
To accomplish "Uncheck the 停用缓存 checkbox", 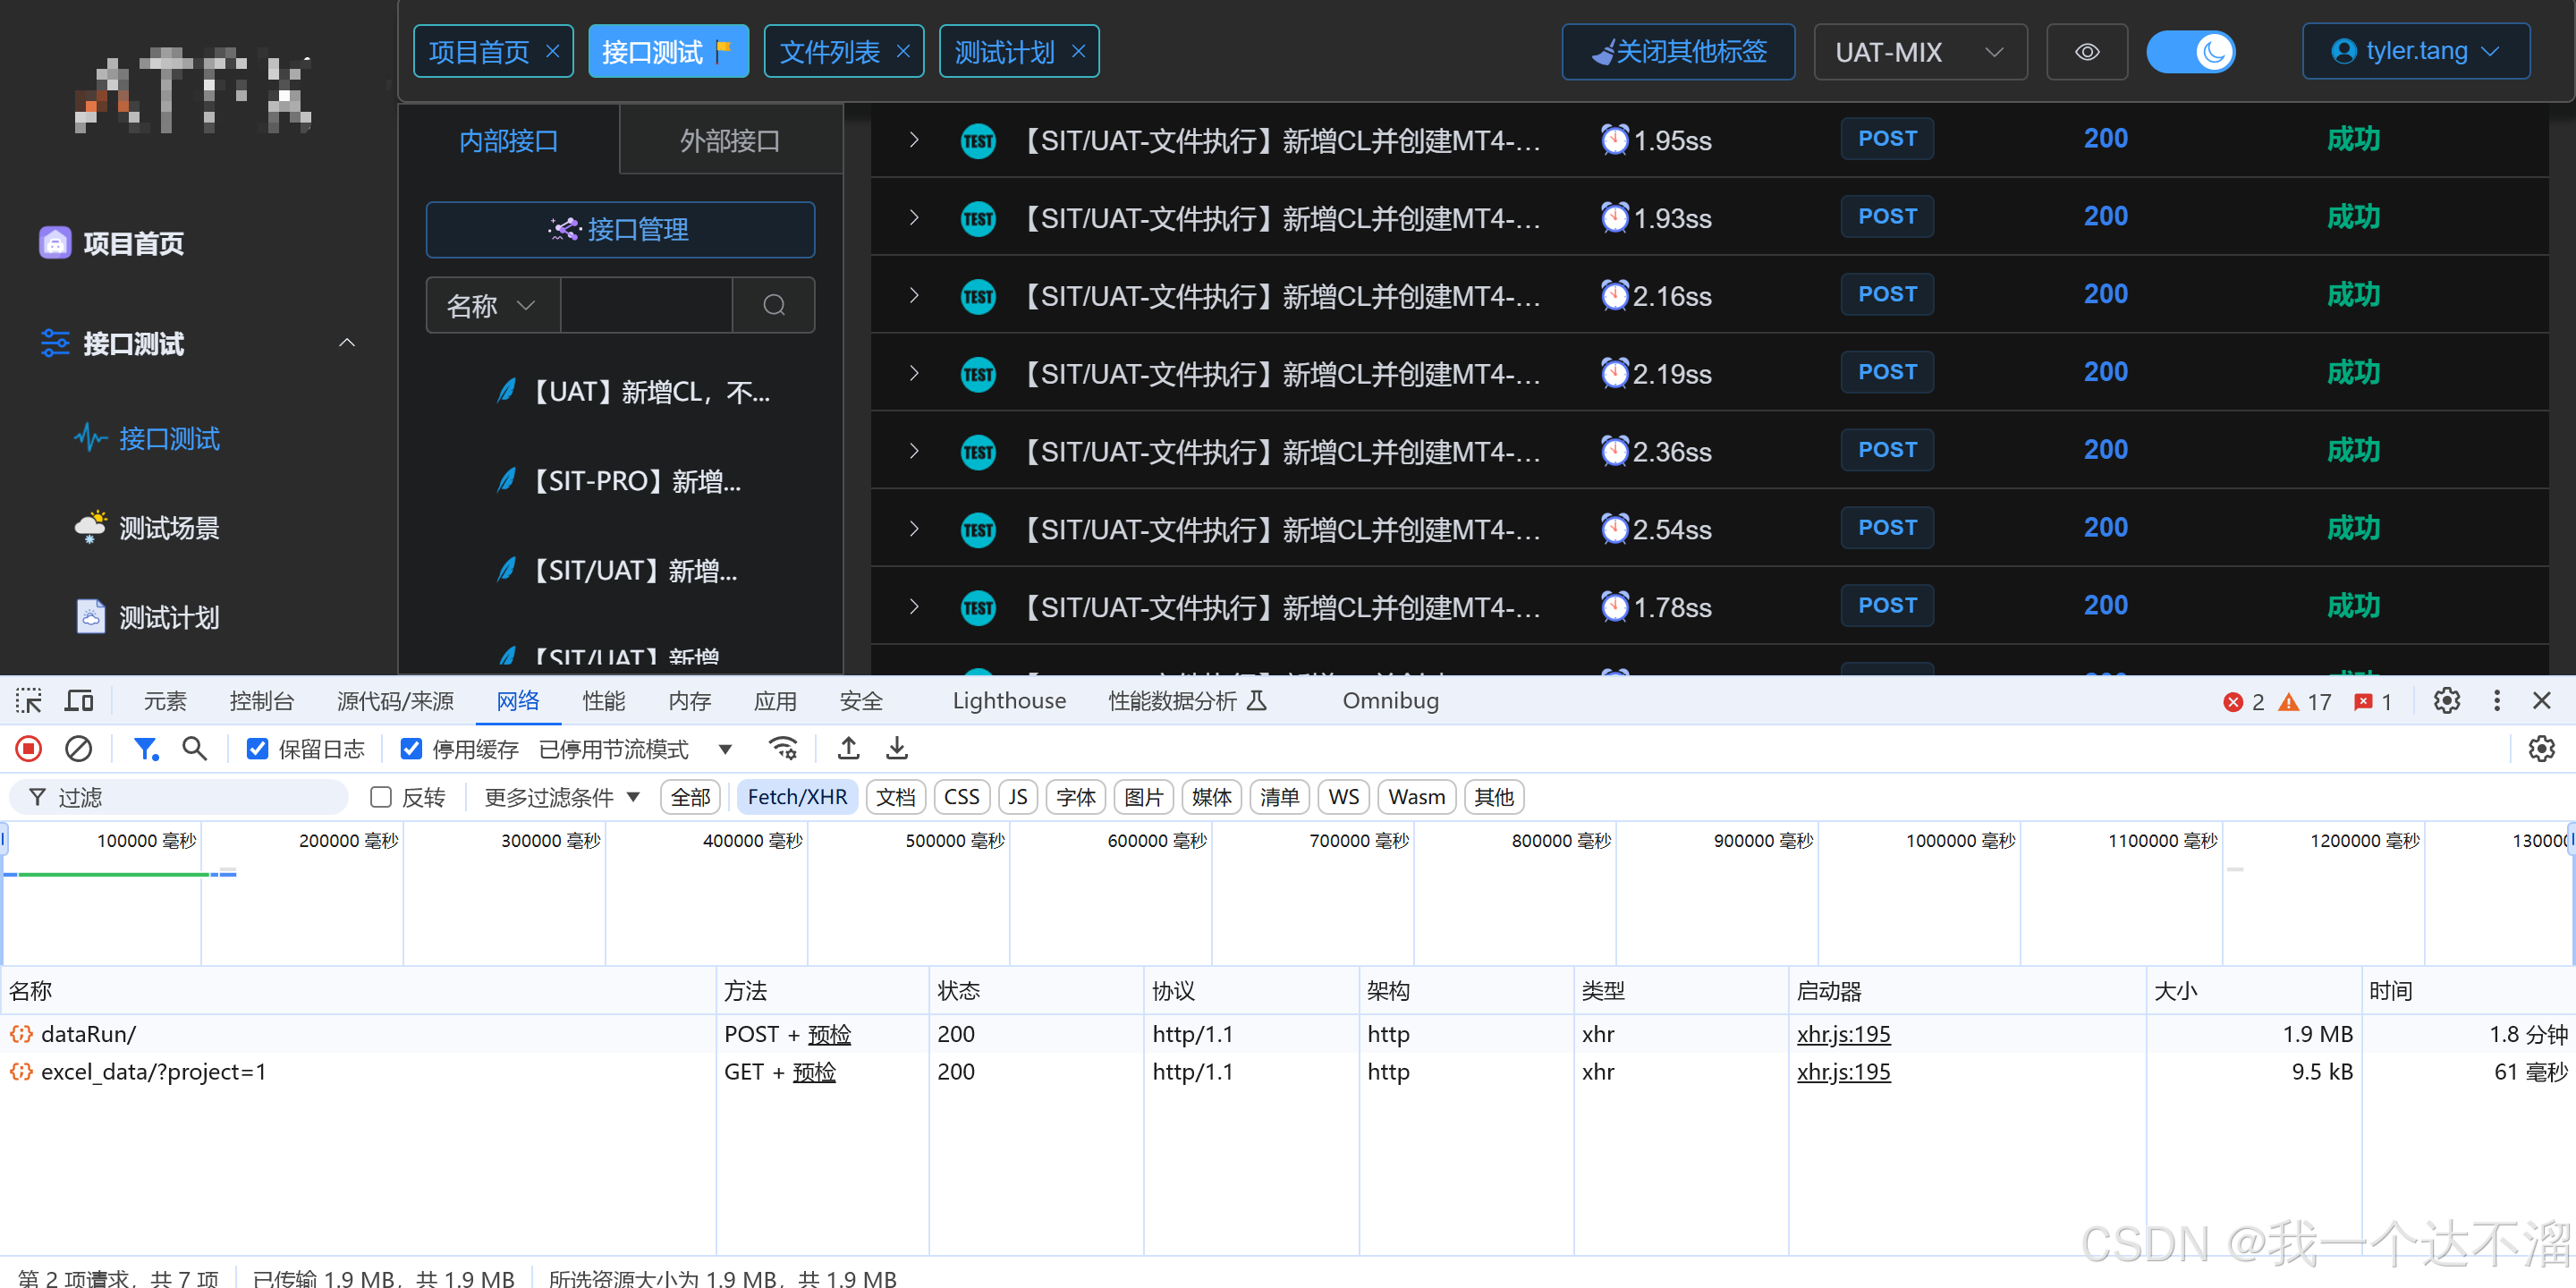I will [x=411, y=749].
